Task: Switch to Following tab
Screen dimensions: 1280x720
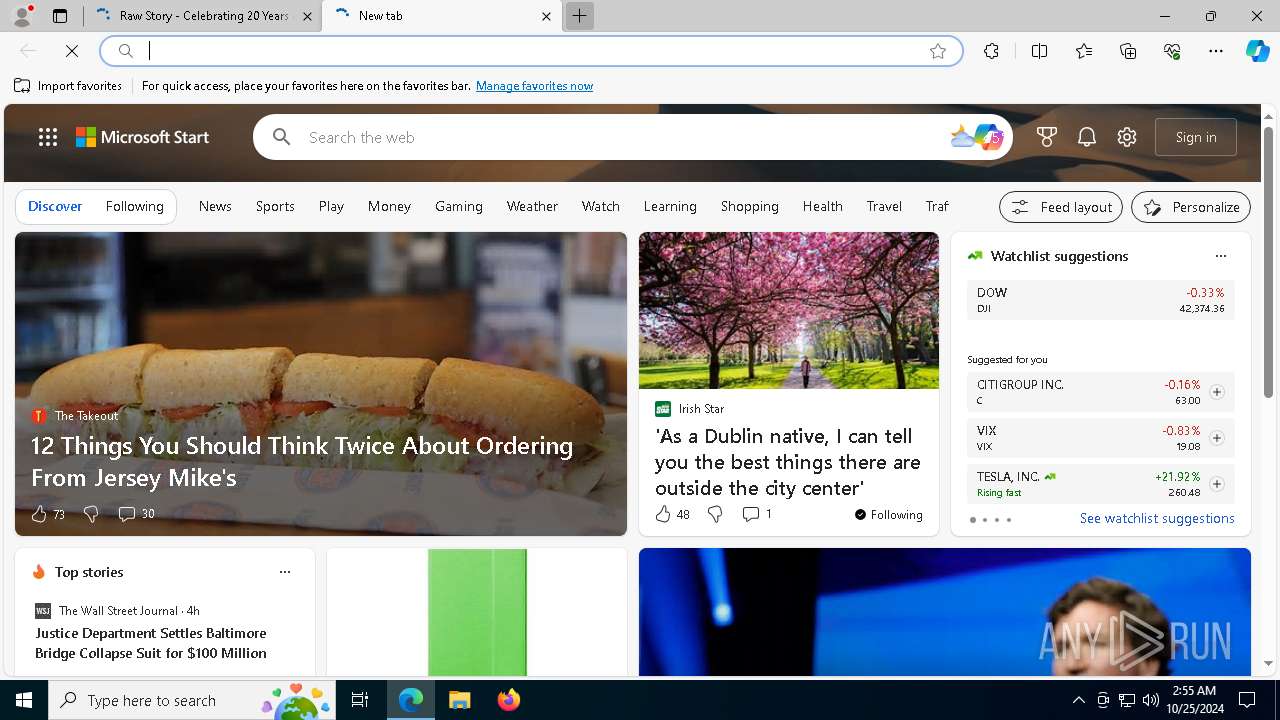Action: pos(134,206)
